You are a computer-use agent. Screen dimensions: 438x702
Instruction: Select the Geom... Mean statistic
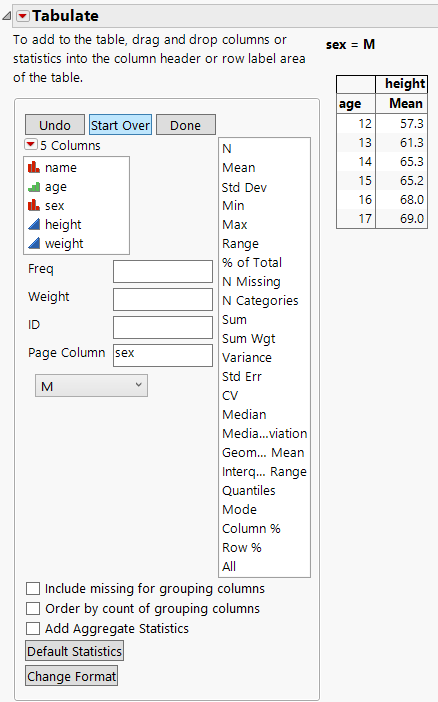point(263,453)
